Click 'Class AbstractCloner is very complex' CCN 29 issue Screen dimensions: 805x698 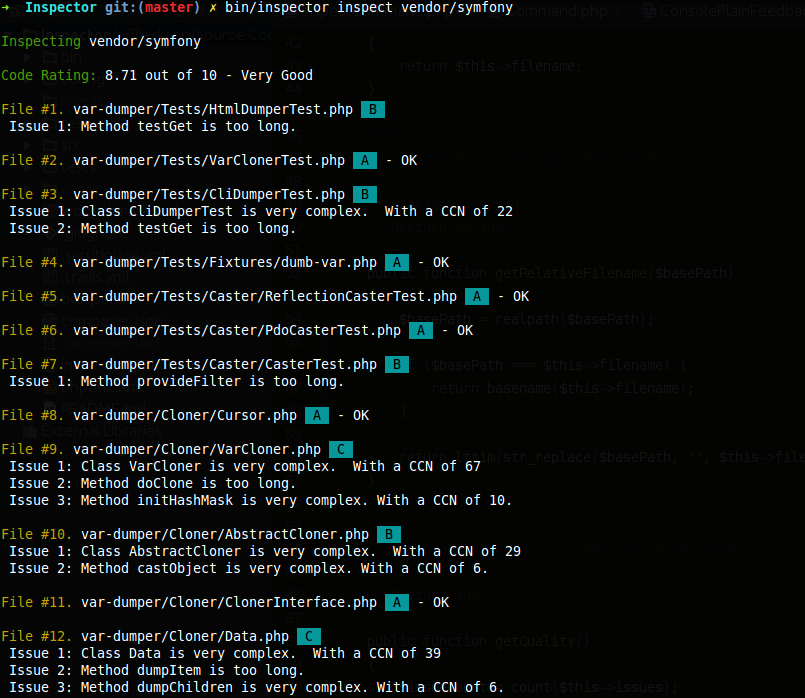[301, 551]
